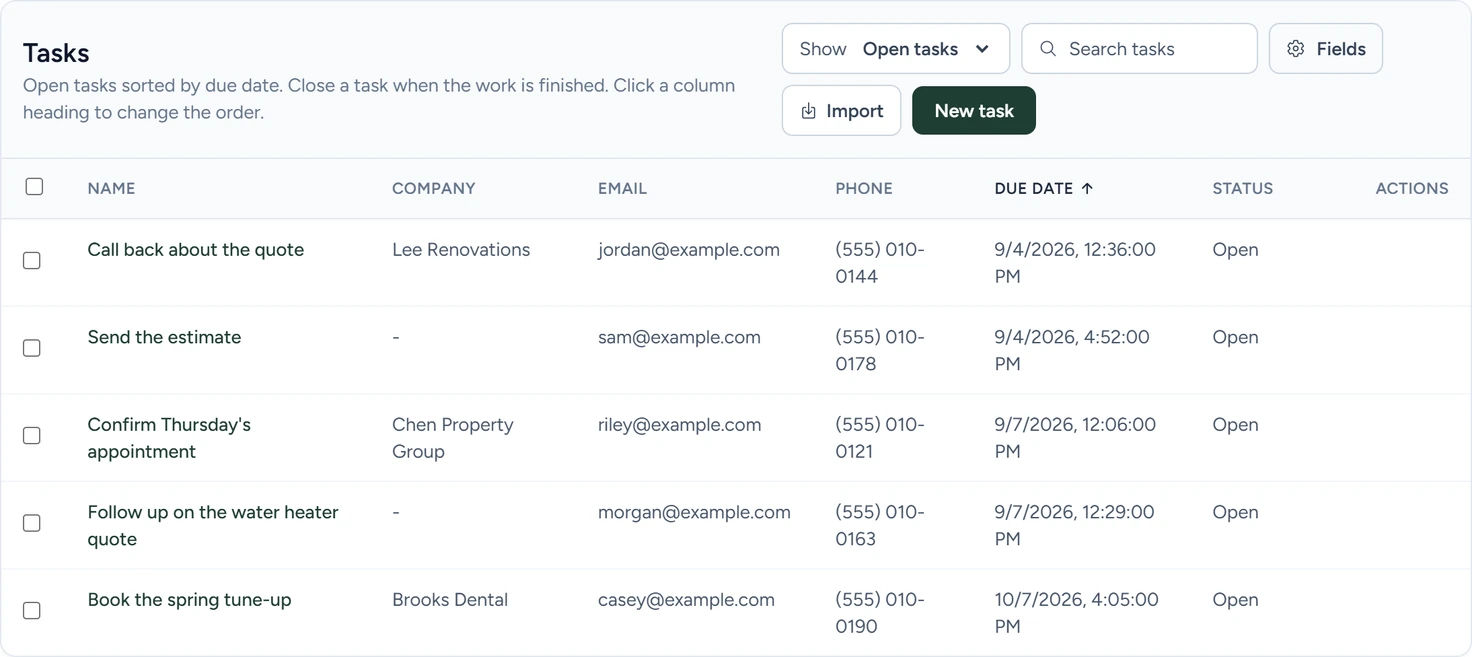This screenshot has height=657, width=1472.
Task: Click due date 9/7/2026, 12:06:00 PM
Action: point(1075,438)
